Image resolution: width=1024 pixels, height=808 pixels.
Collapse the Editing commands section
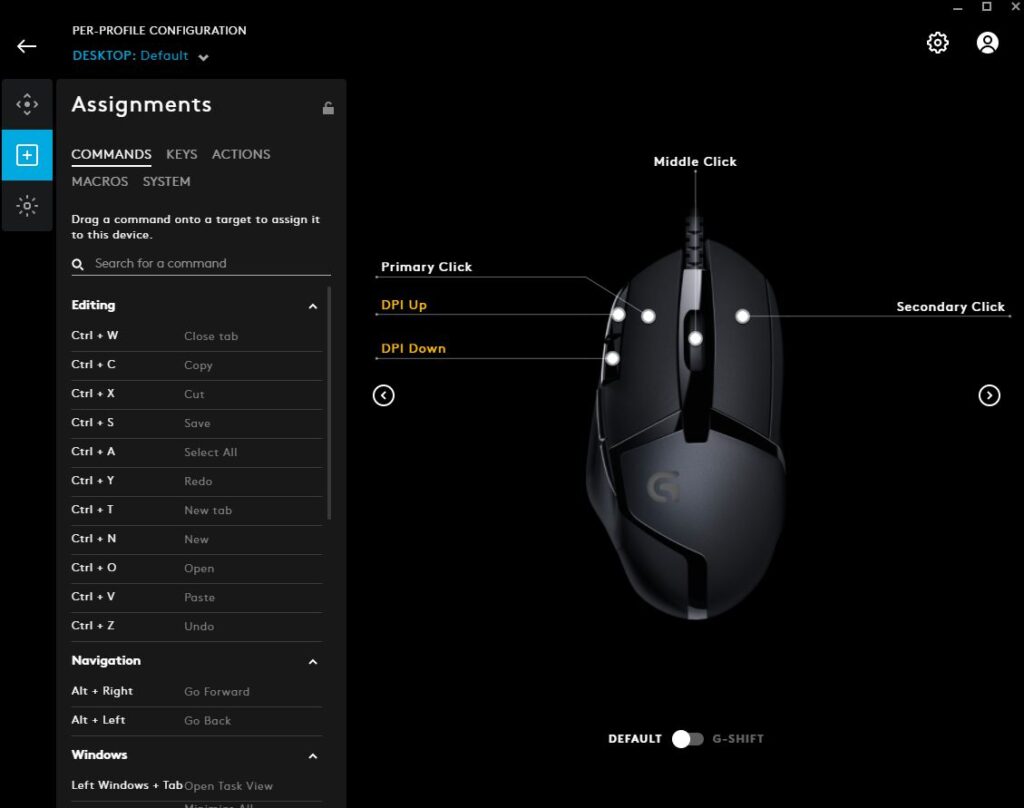point(313,306)
